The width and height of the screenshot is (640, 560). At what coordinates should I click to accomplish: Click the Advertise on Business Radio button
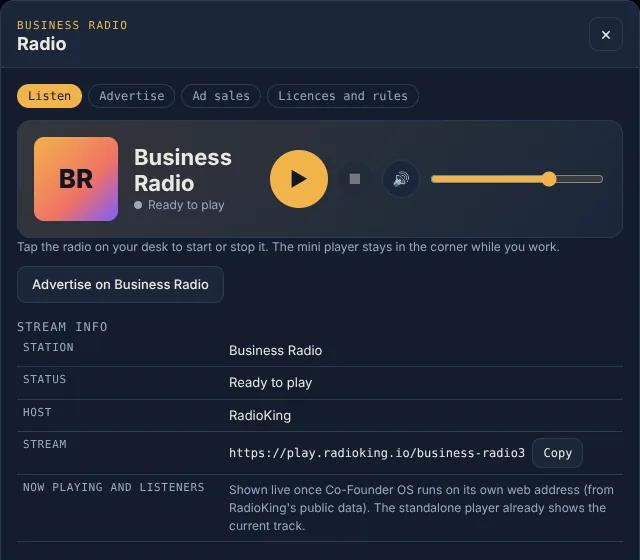(x=120, y=284)
